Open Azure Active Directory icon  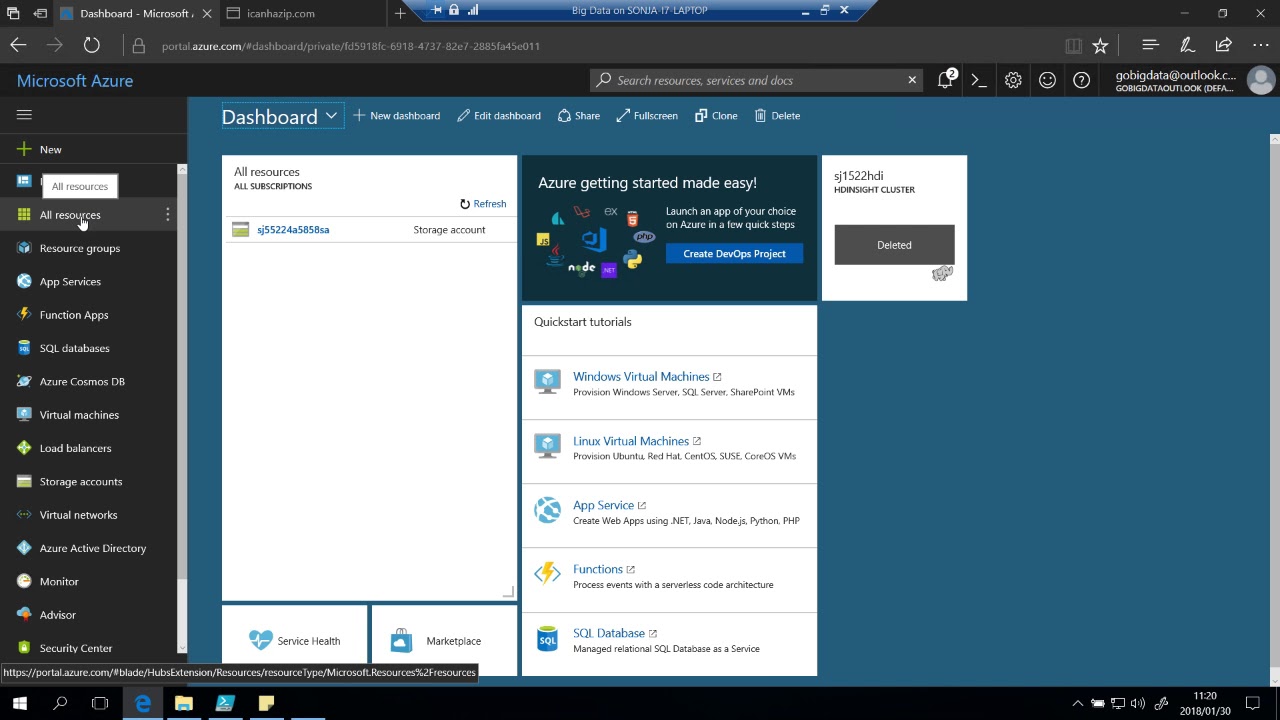(24, 548)
